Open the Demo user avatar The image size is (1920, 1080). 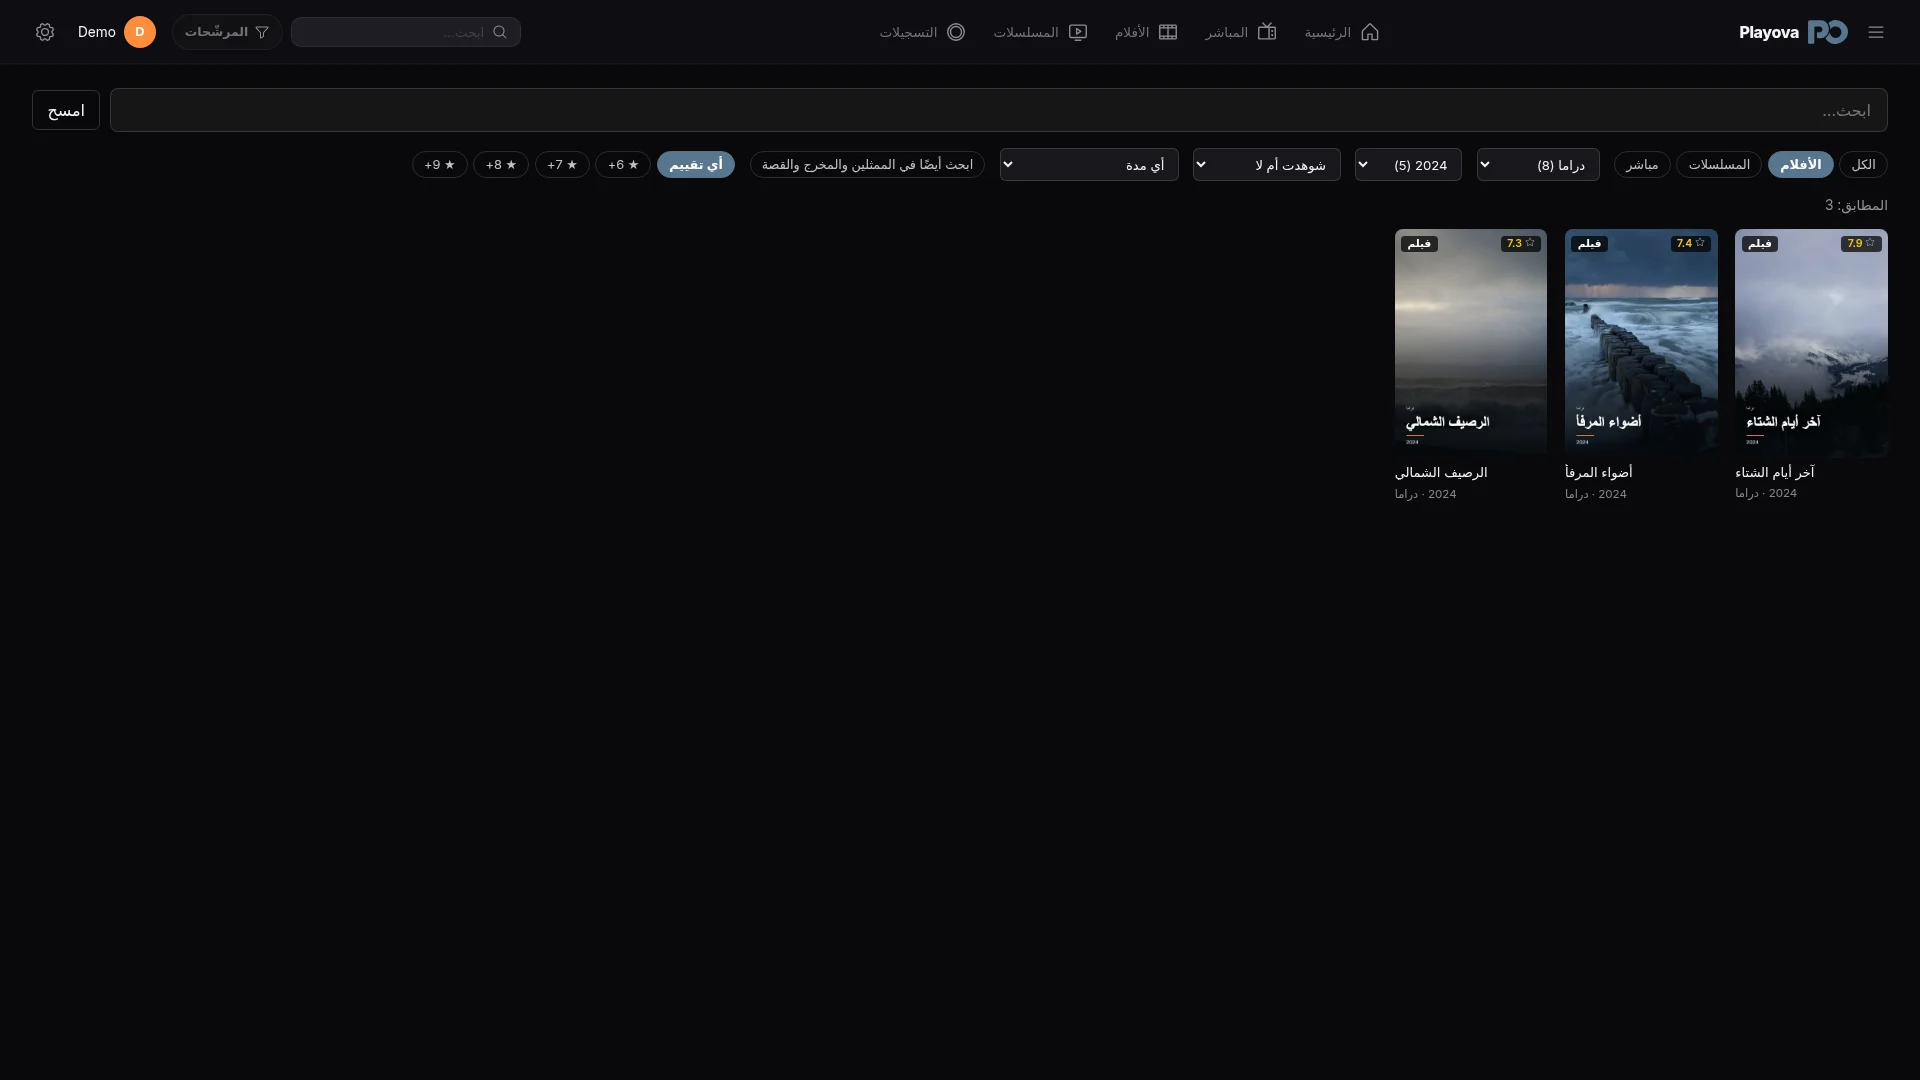coord(140,32)
